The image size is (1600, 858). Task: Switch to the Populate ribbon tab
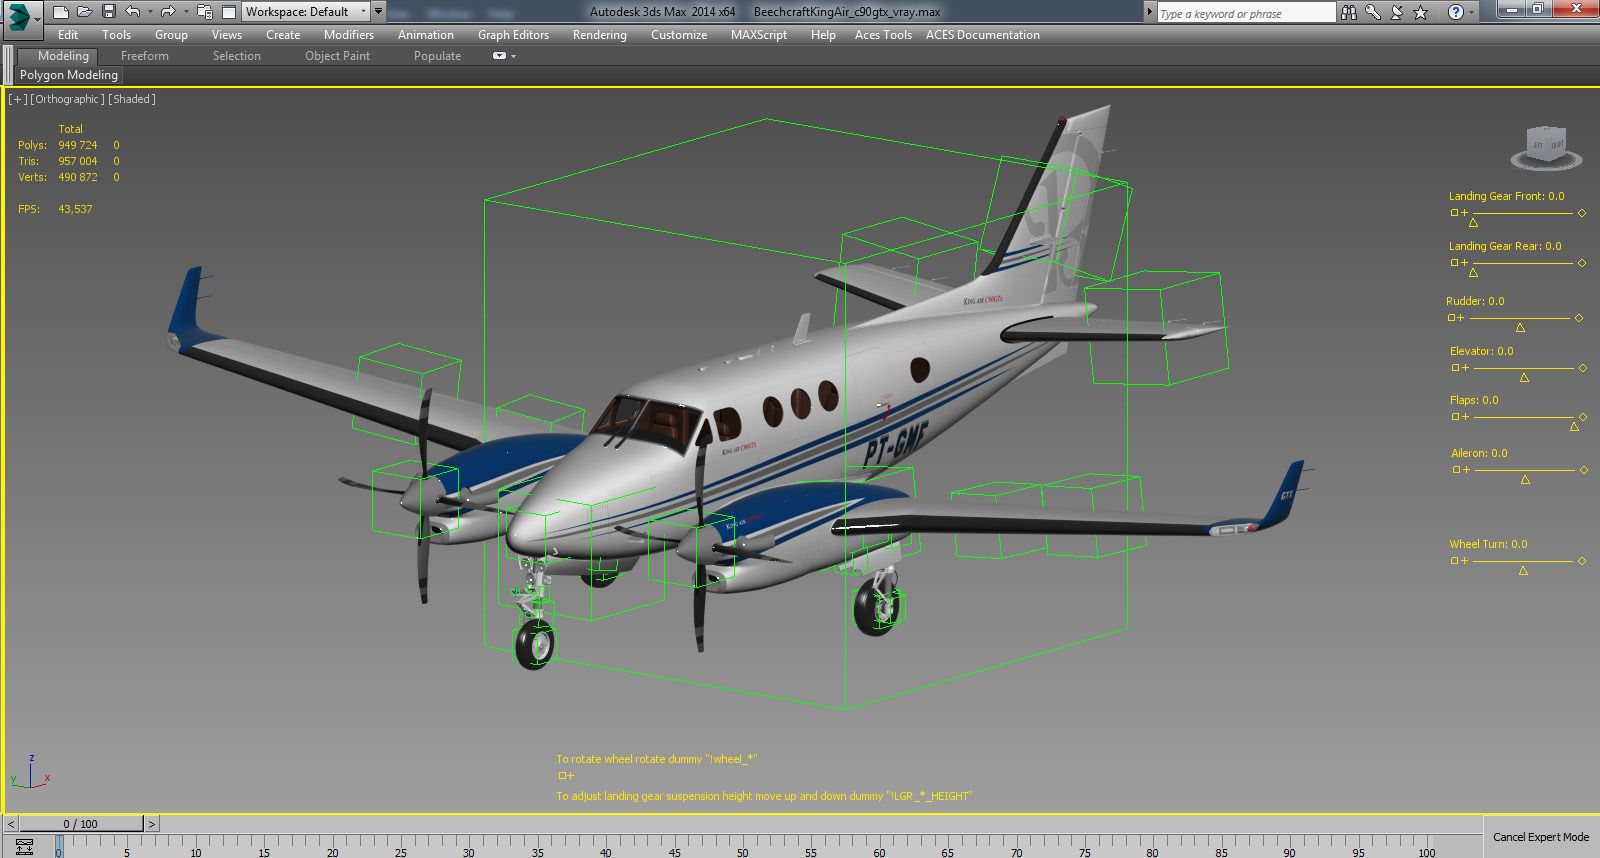[x=438, y=56]
